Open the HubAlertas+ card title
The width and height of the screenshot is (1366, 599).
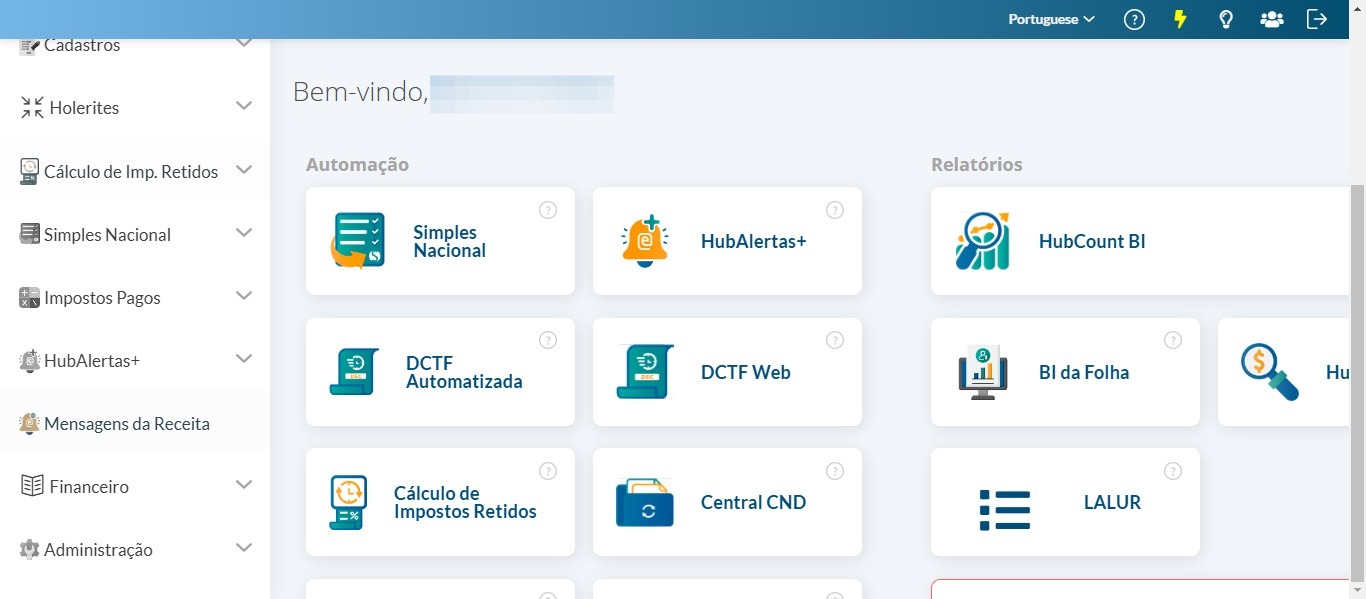pyautogui.click(x=753, y=242)
